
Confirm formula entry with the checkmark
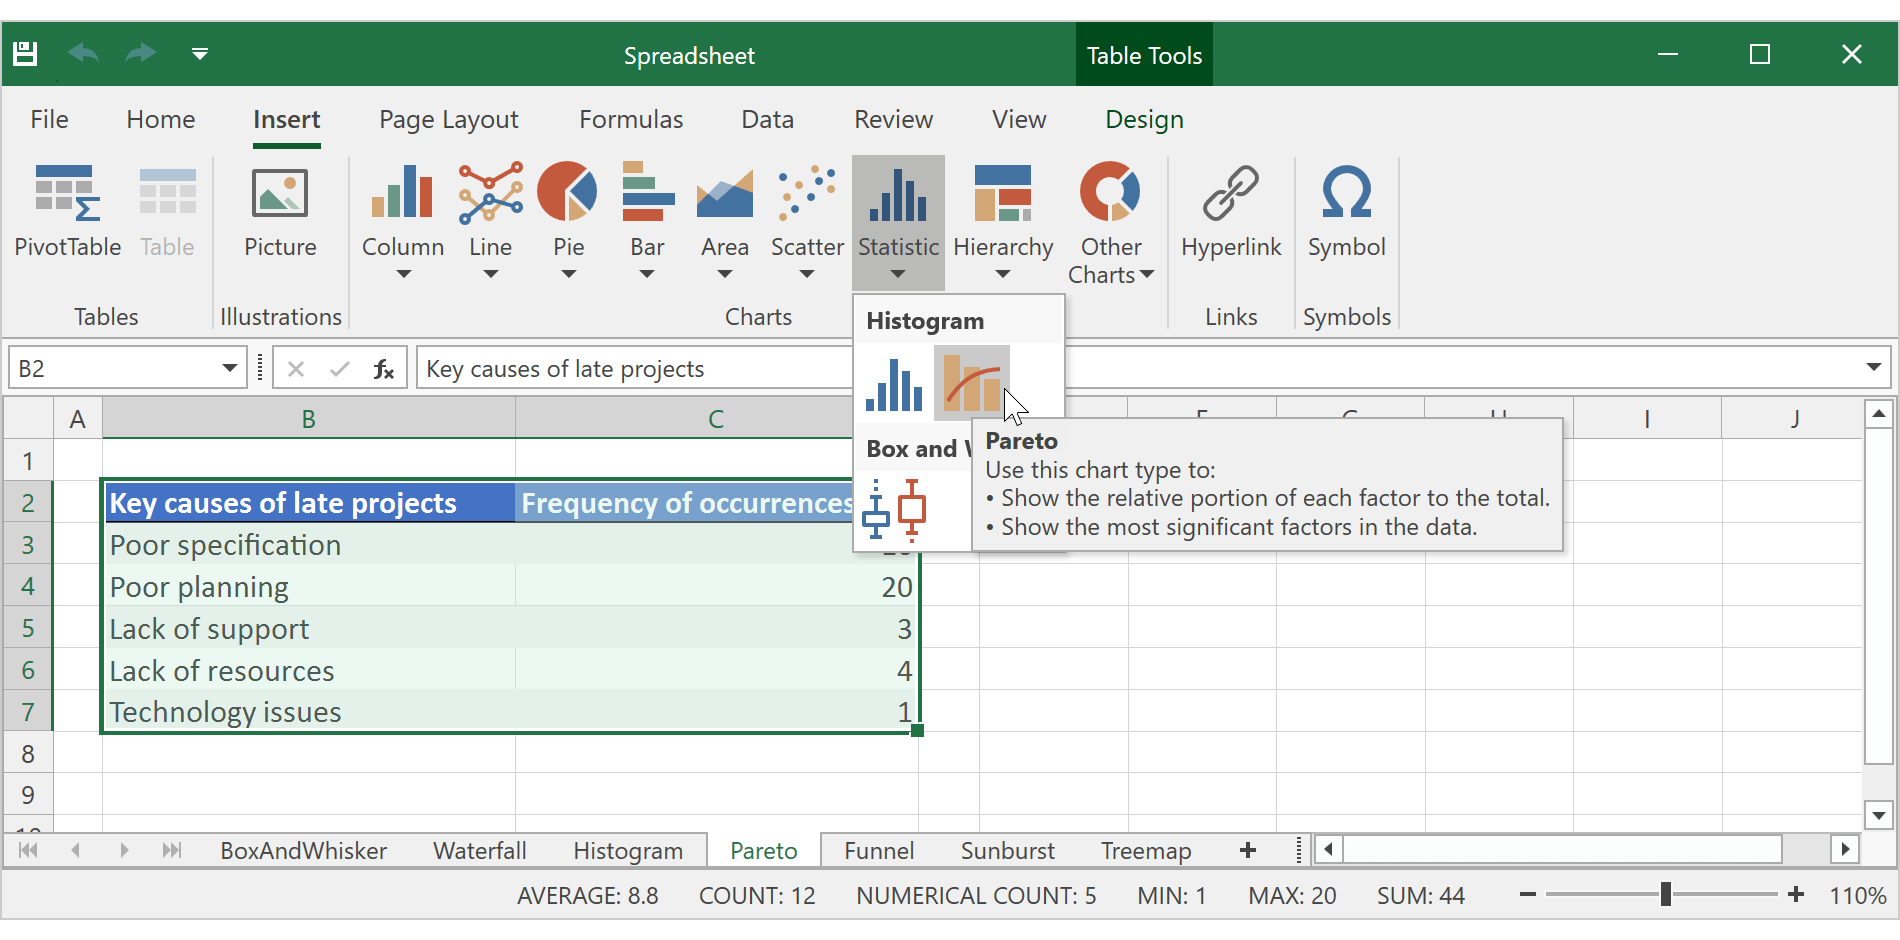point(340,368)
